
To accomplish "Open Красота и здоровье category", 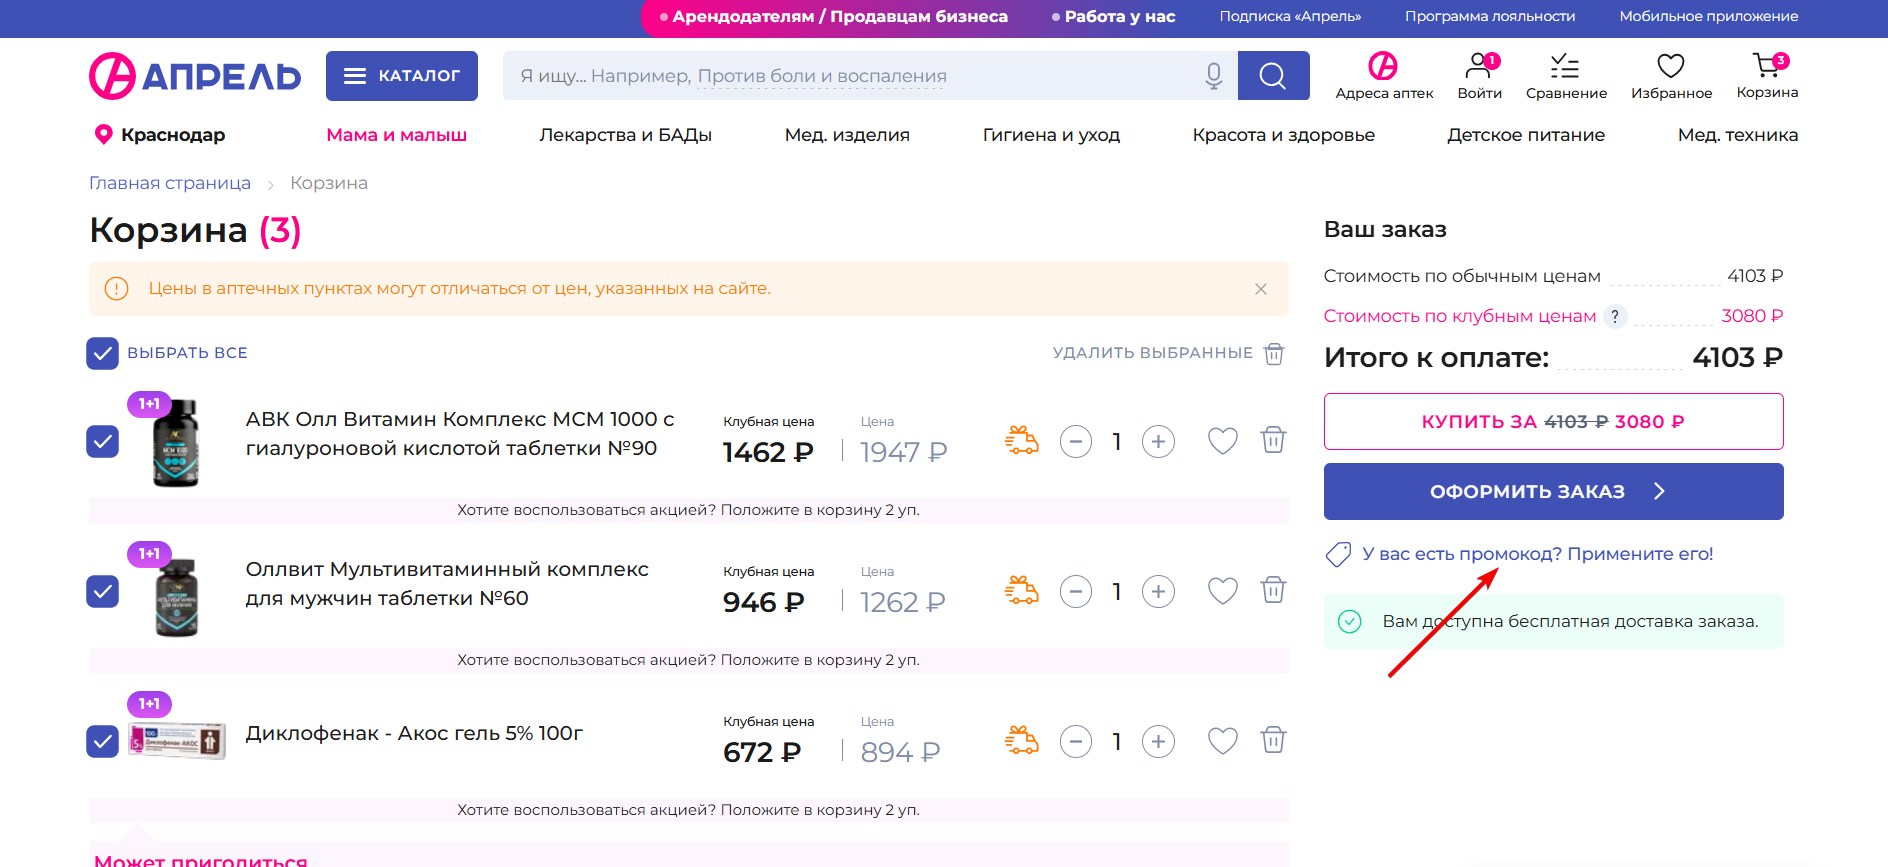I will pos(1283,134).
